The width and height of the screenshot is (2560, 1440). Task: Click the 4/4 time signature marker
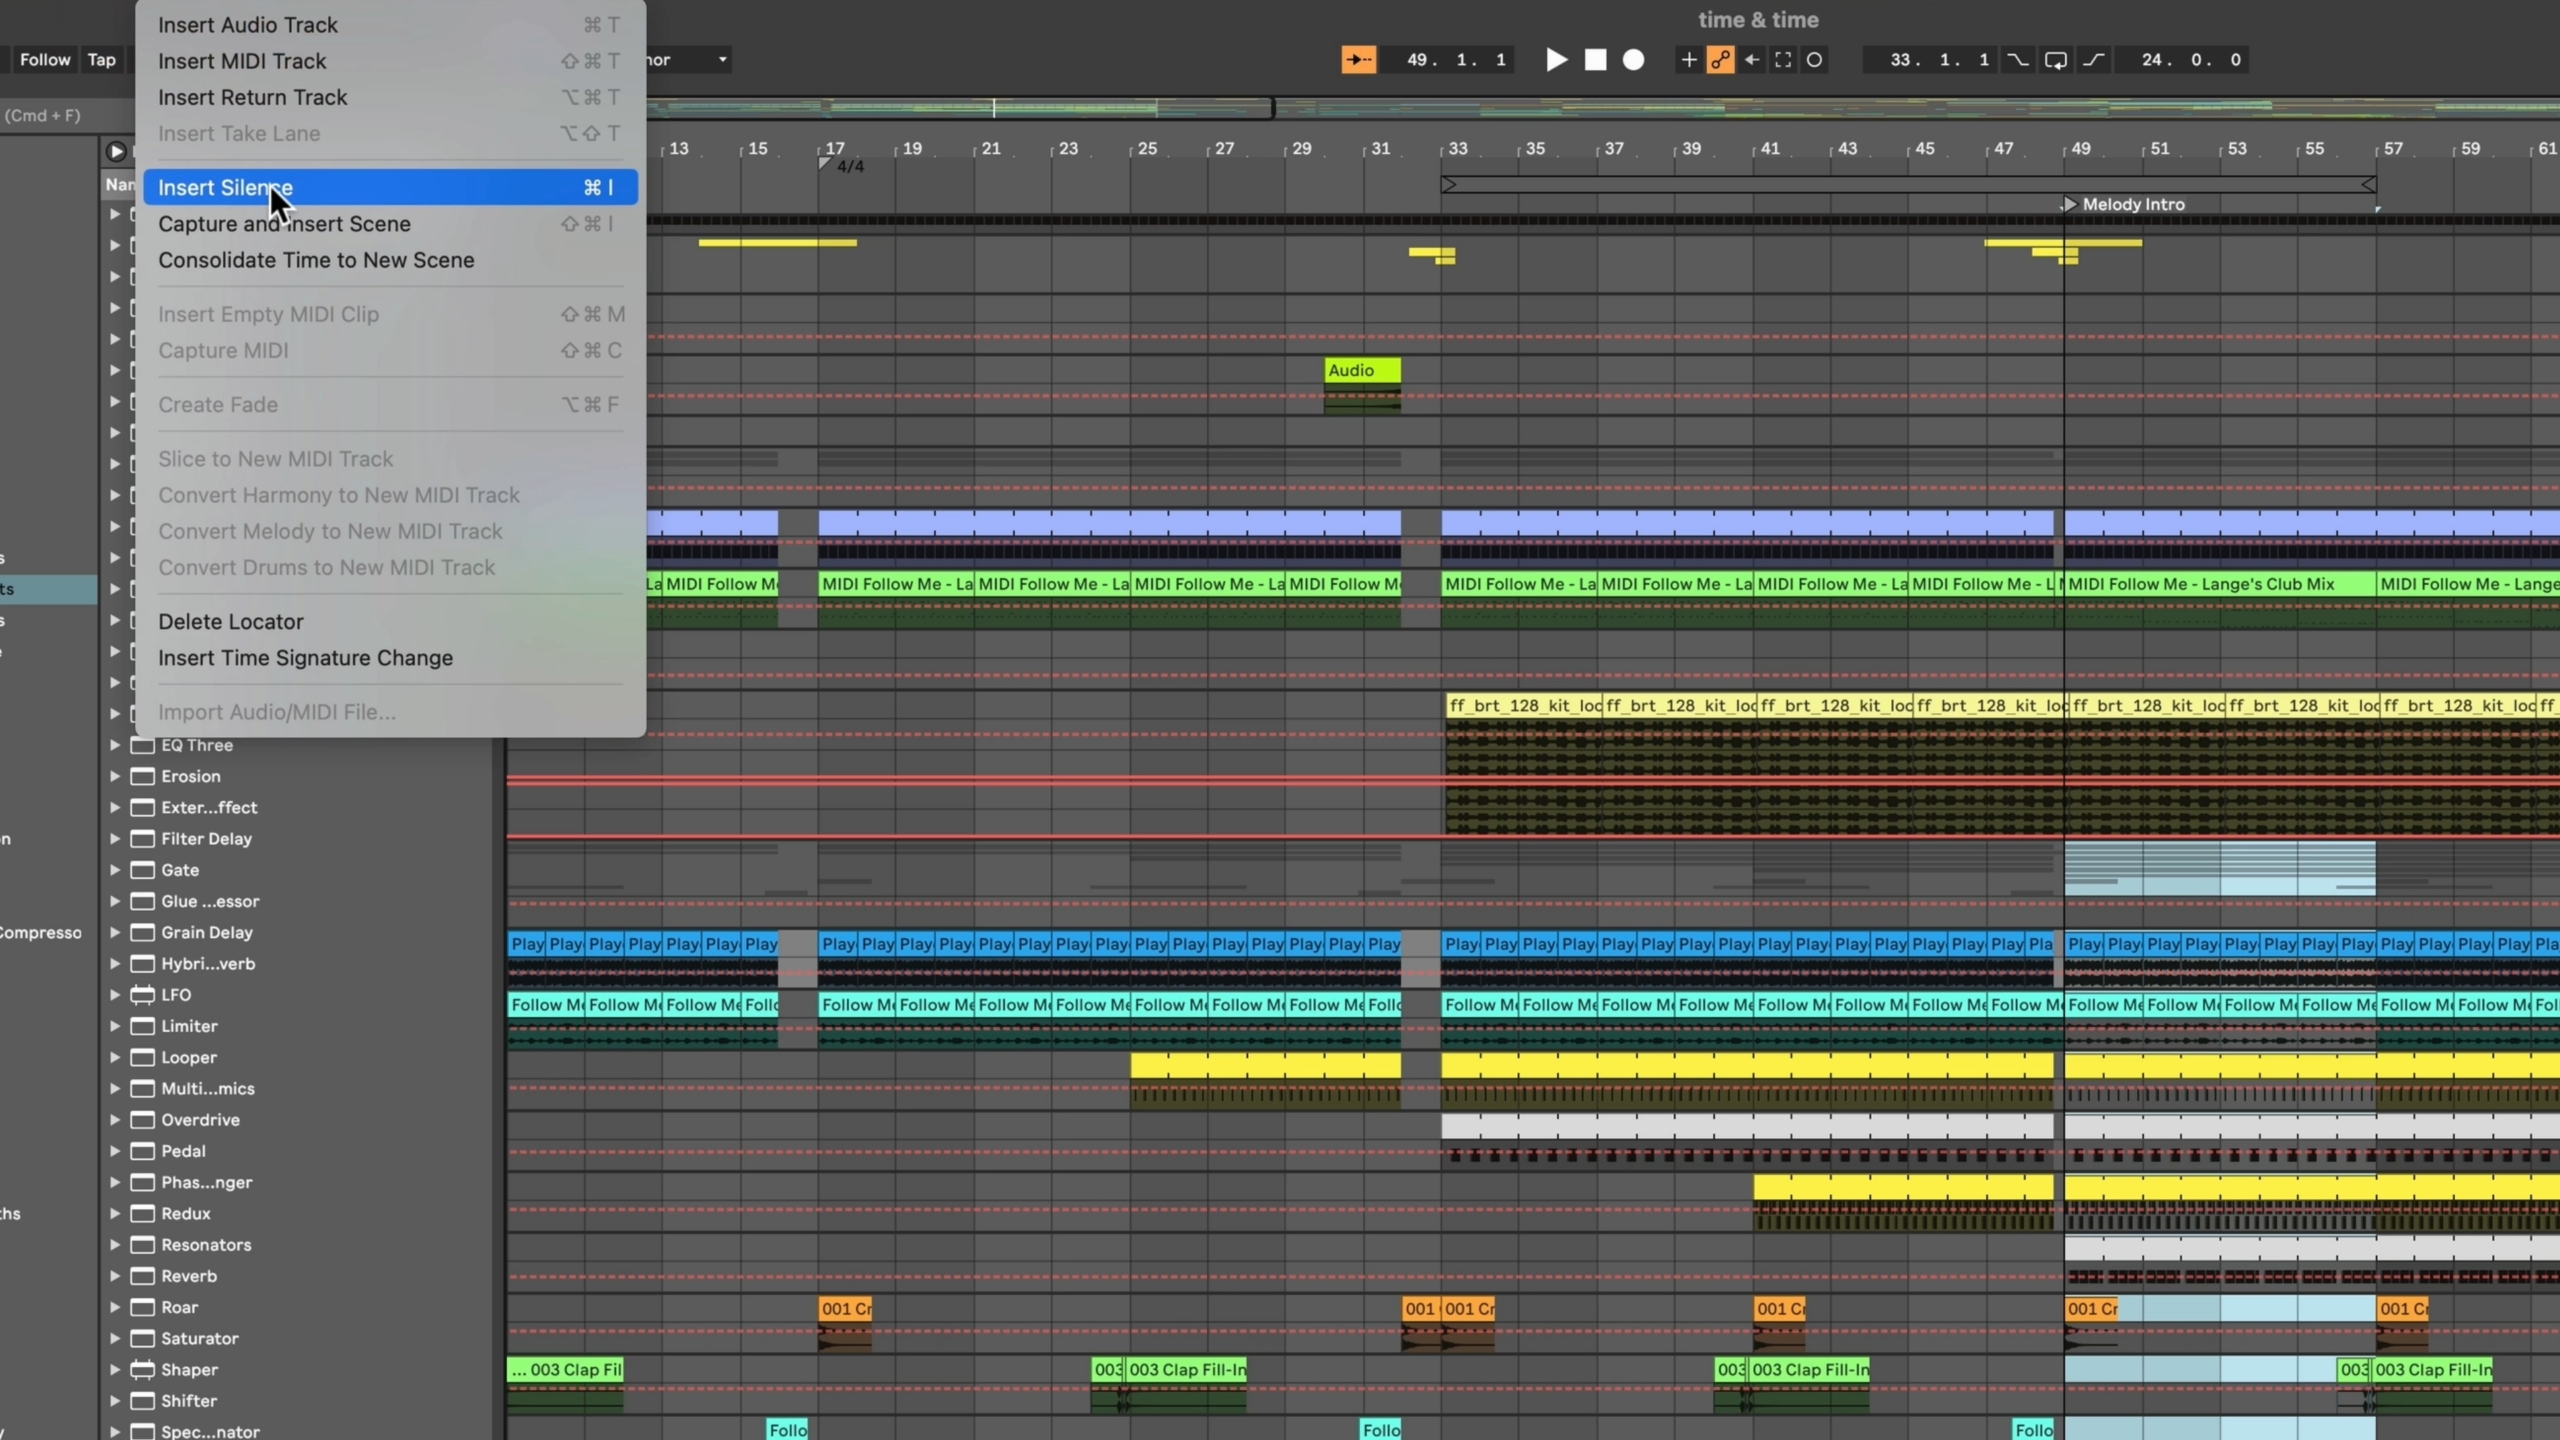coord(843,166)
